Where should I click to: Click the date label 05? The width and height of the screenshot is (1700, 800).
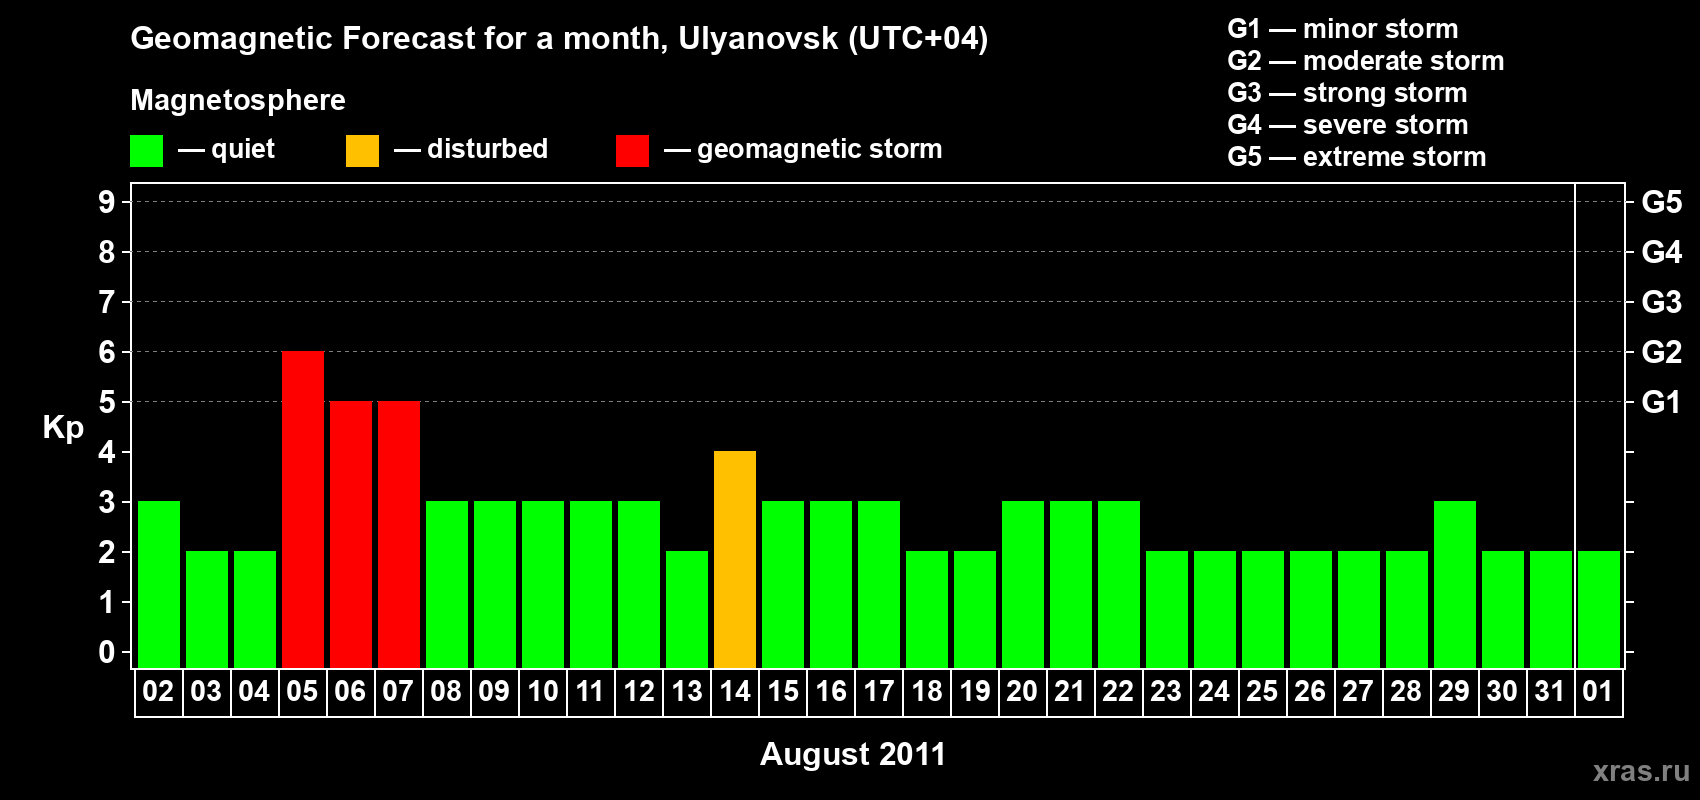(x=302, y=691)
